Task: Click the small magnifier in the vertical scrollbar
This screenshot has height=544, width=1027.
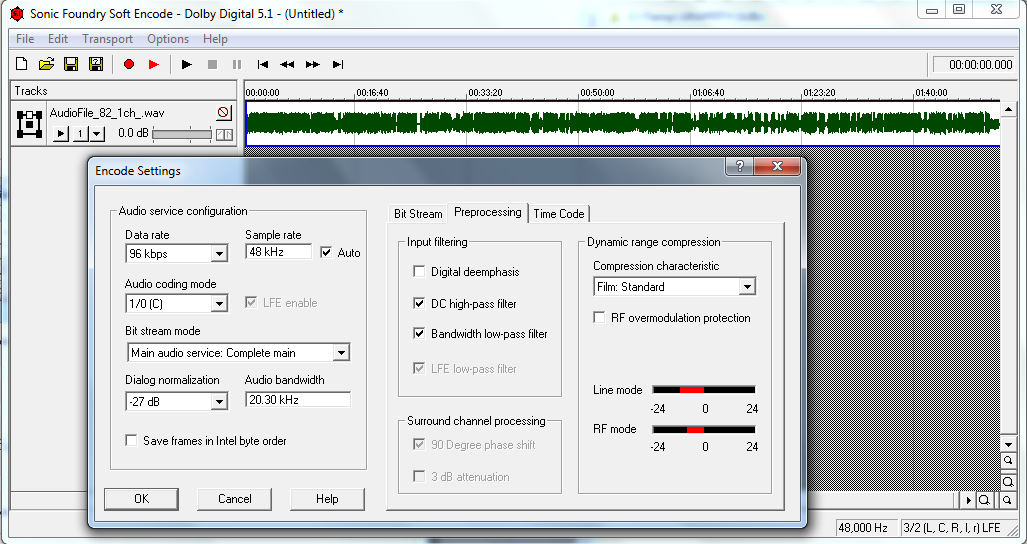Action: [x=1009, y=461]
